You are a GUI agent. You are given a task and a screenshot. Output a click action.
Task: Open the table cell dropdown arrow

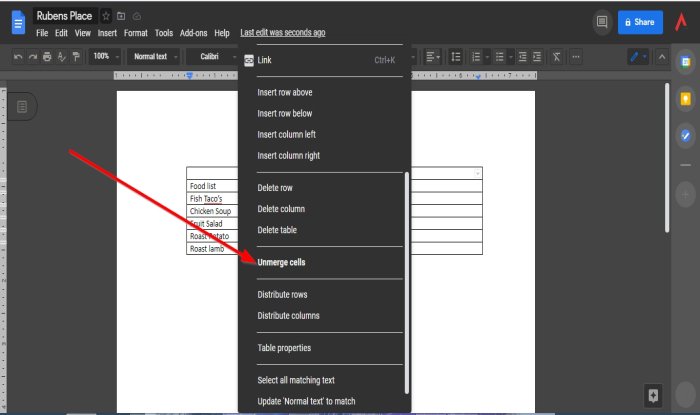click(x=477, y=173)
